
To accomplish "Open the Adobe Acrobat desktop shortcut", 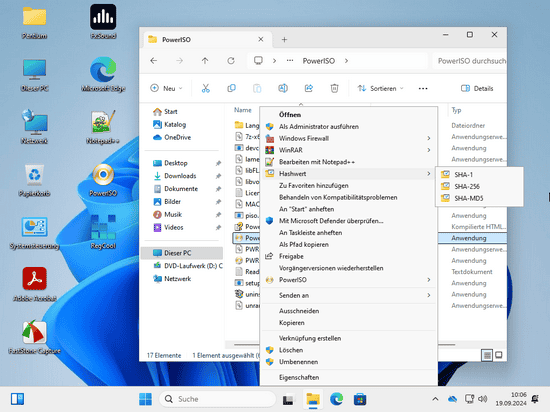I will tap(34, 284).
